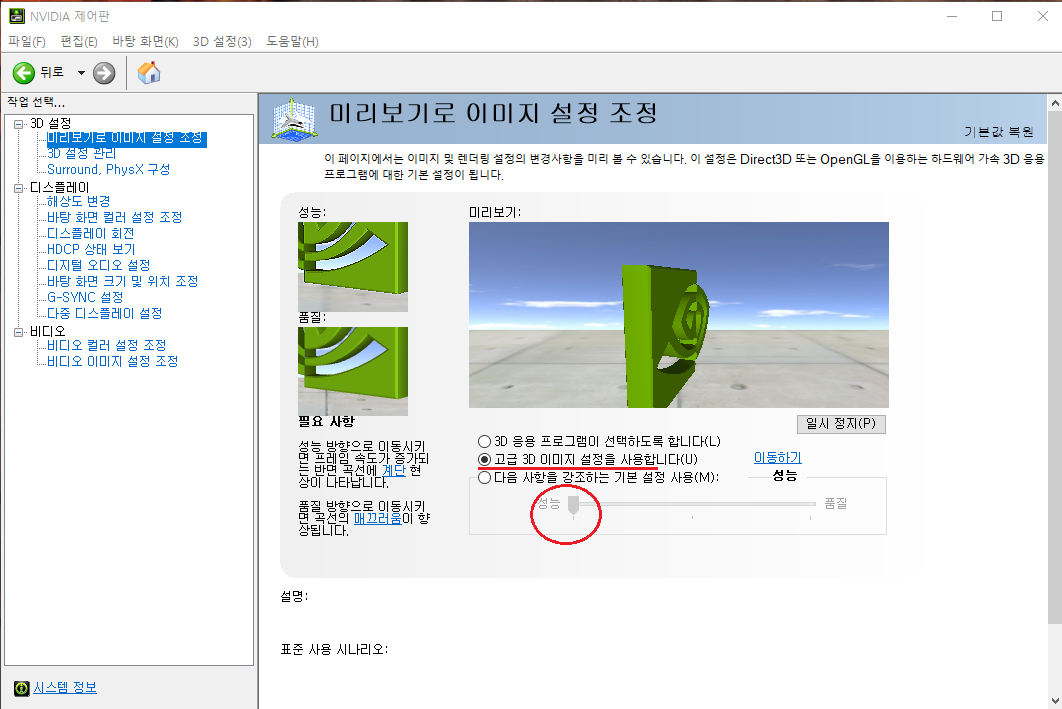
Task: Select 다음 사항을 강조하는 기본 설정 사용 radio
Action: pos(484,477)
